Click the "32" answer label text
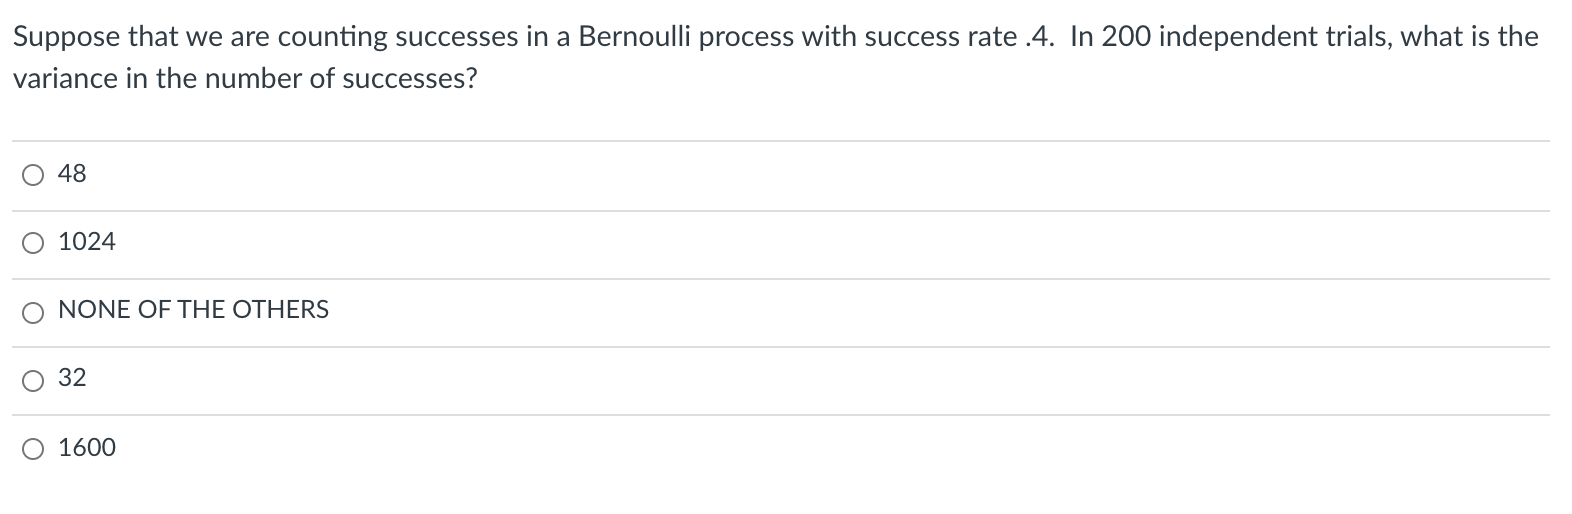Image resolution: width=1572 pixels, height=514 pixels. (x=72, y=378)
